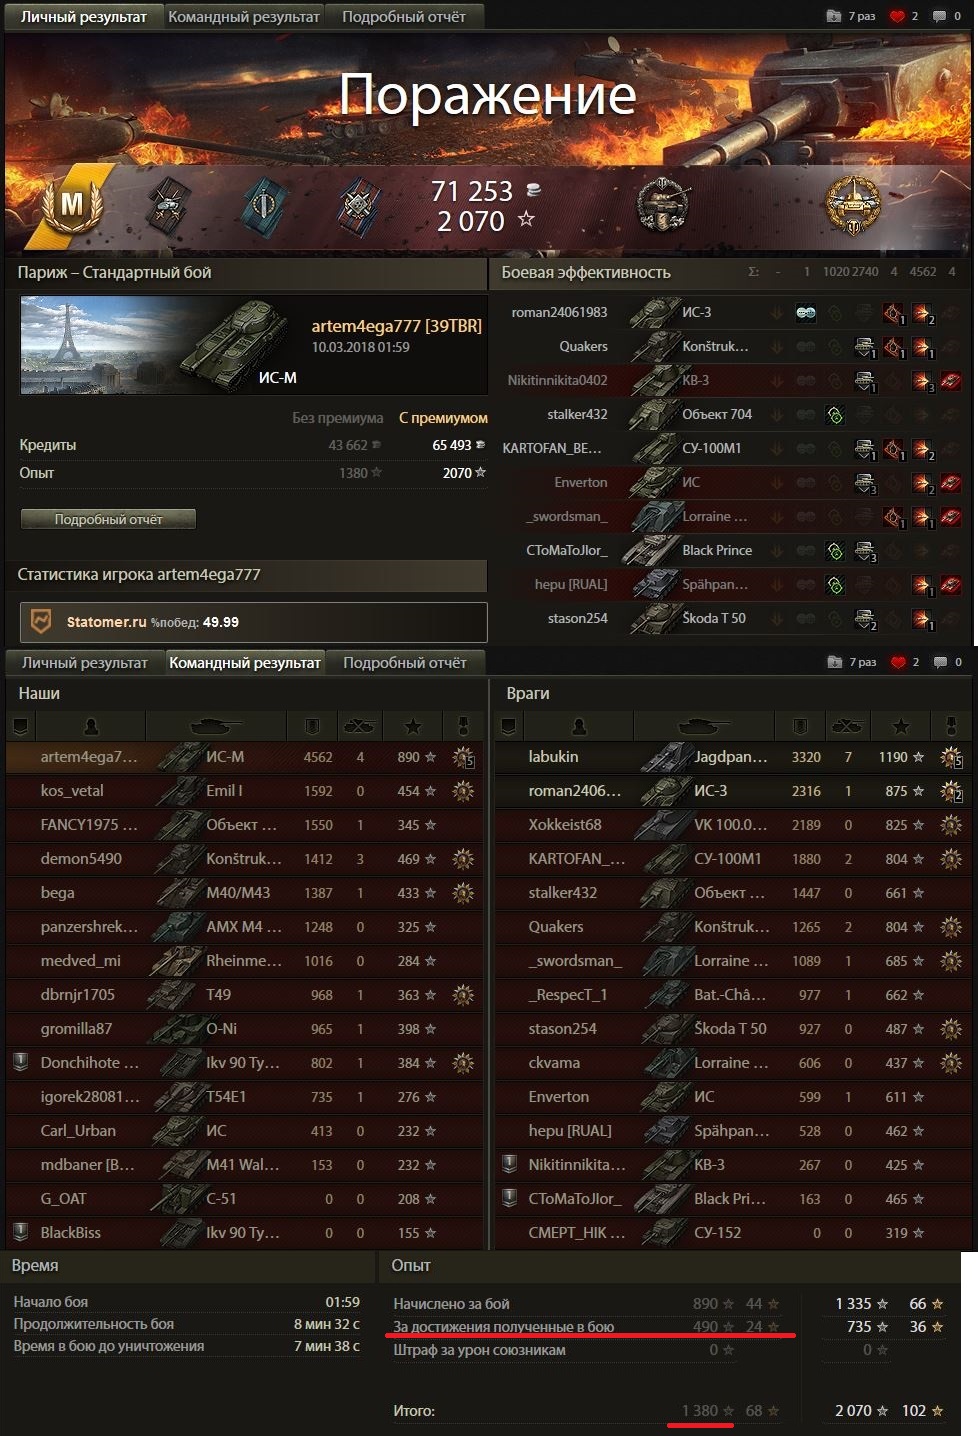Select labukin row in enemies list
The image size is (978, 1436).
pyautogui.click(x=731, y=757)
